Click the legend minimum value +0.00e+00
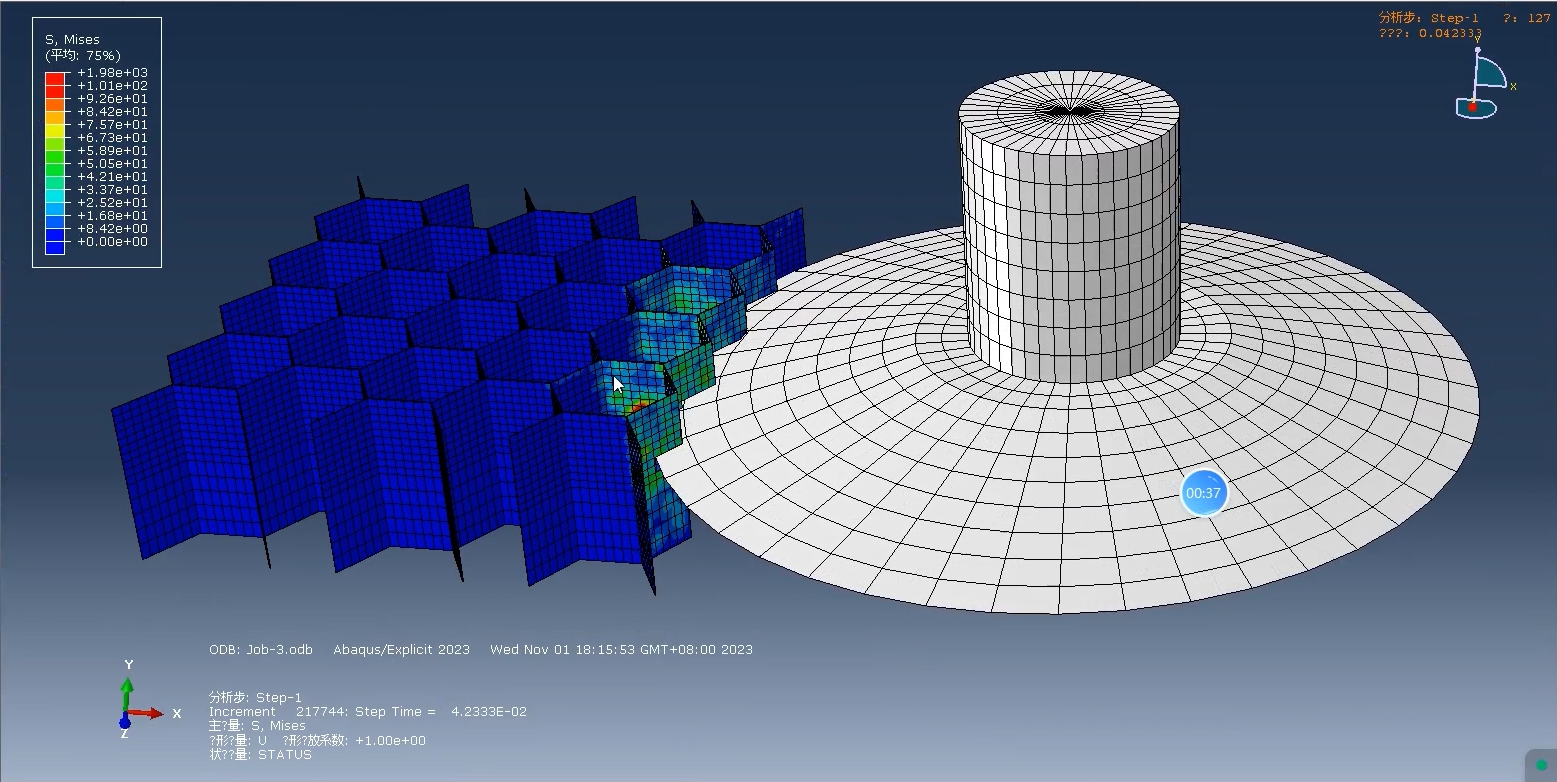The height and width of the screenshot is (782, 1557). coord(112,242)
